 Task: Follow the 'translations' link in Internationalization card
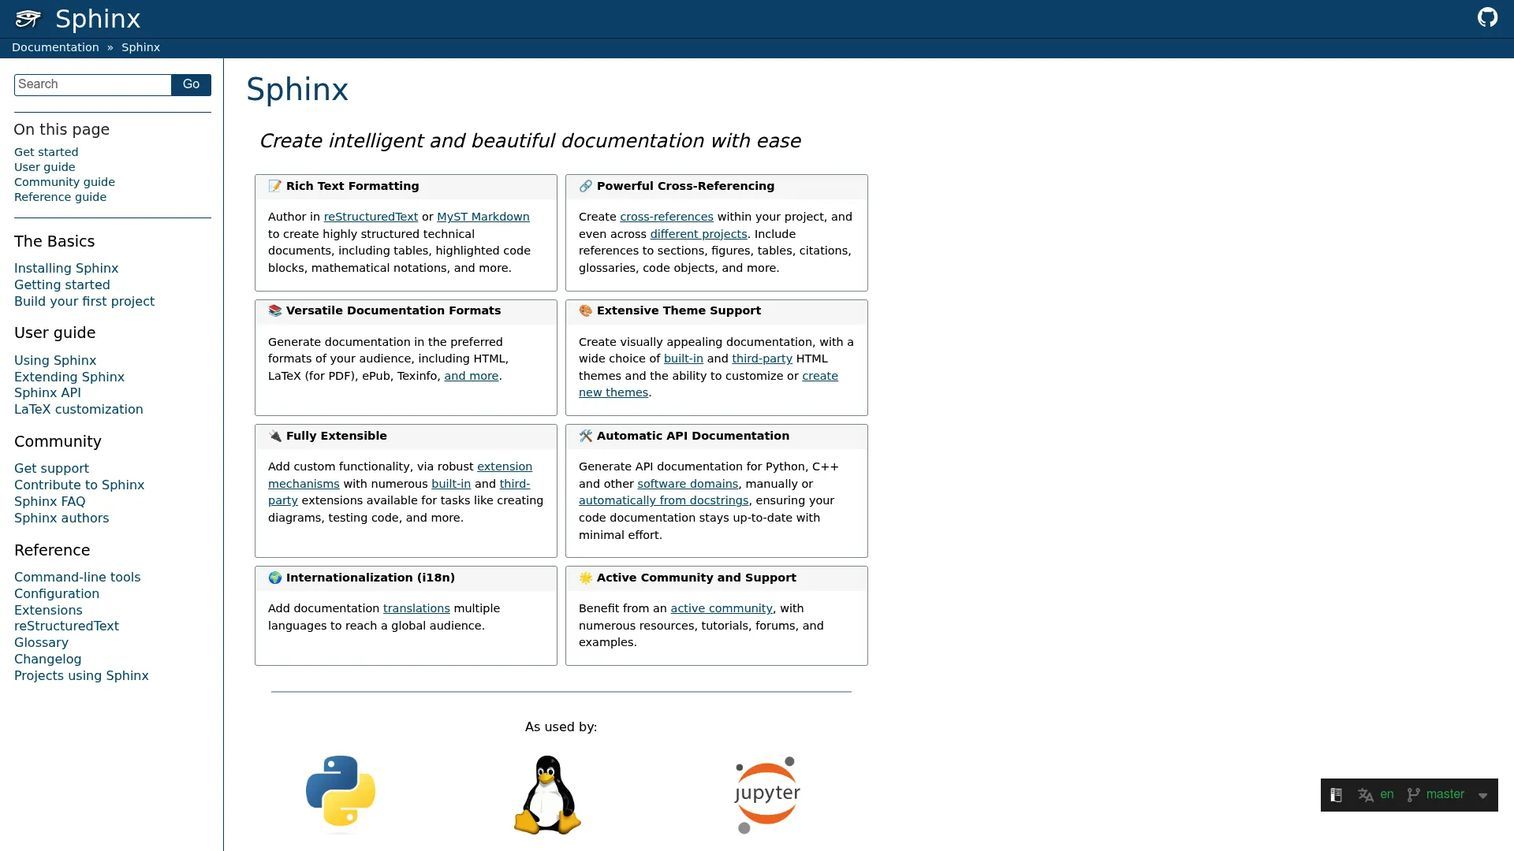[x=416, y=609]
